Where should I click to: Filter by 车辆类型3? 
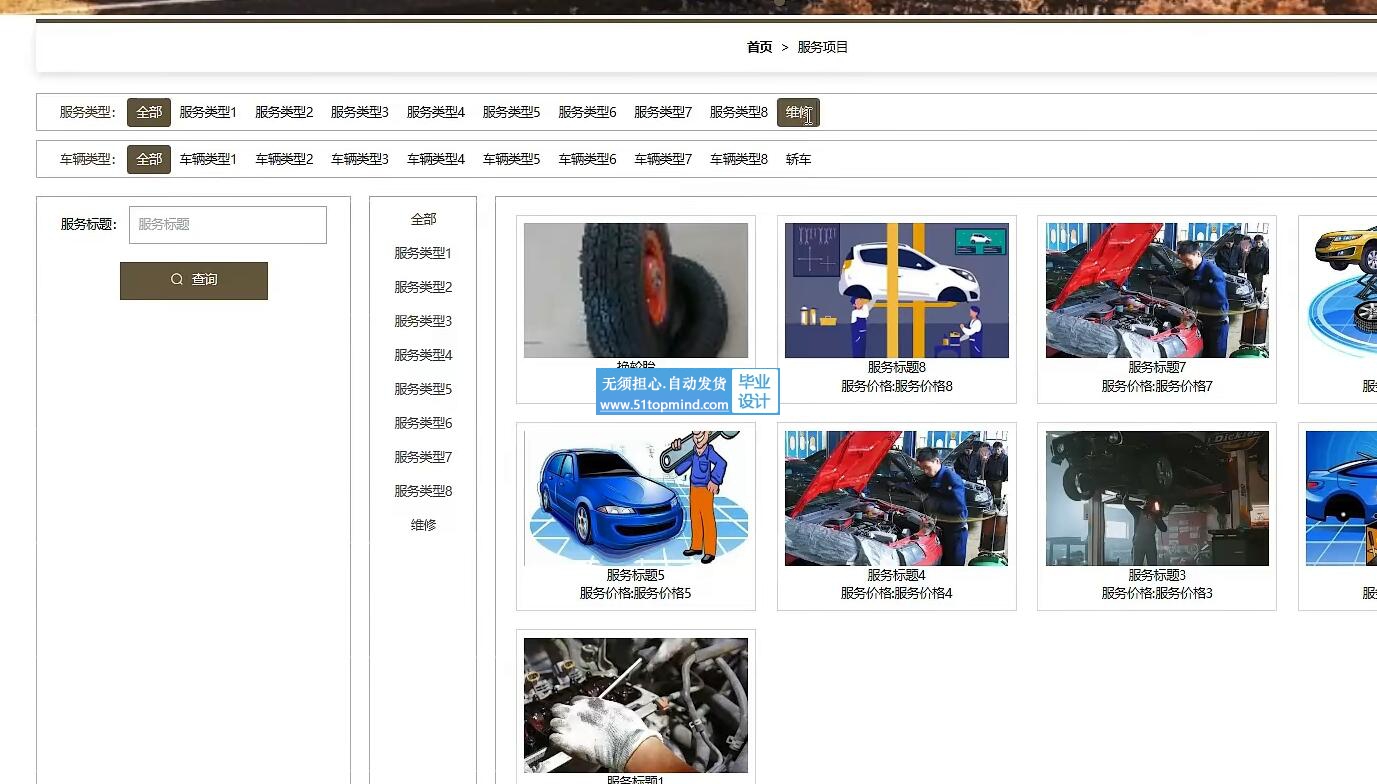click(x=360, y=159)
